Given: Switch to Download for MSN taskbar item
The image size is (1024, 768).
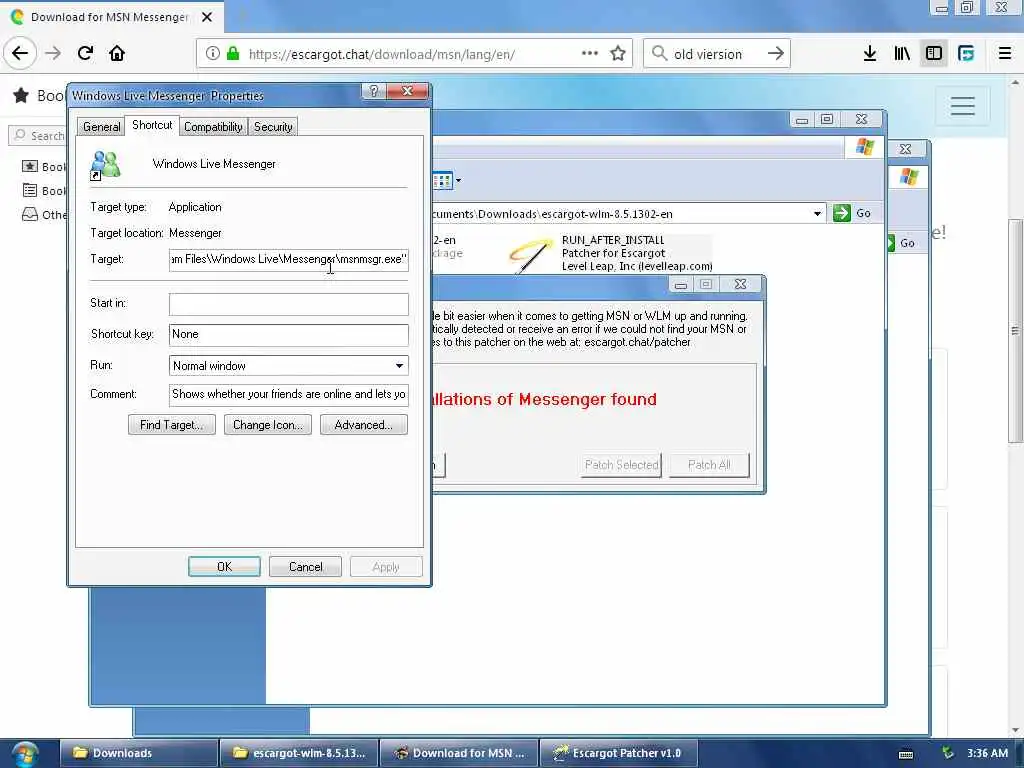Looking at the screenshot, I should click(x=459, y=754).
